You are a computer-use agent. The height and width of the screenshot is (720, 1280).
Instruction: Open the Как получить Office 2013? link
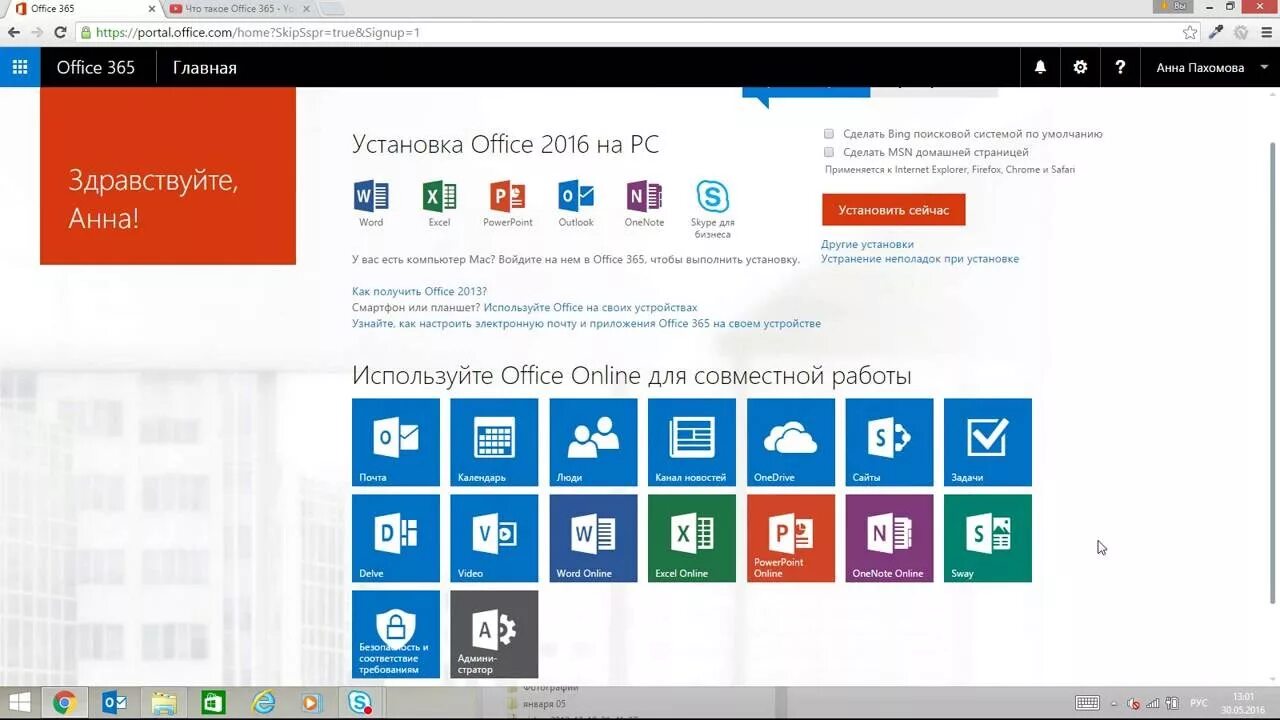pos(419,291)
